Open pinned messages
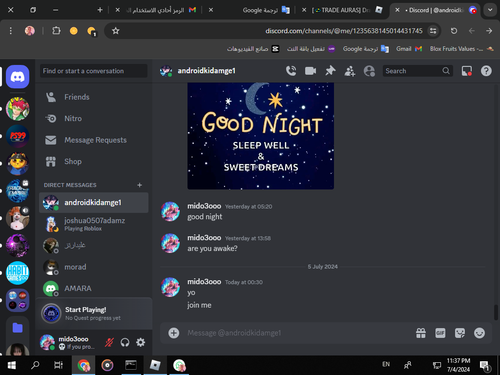 (330, 71)
